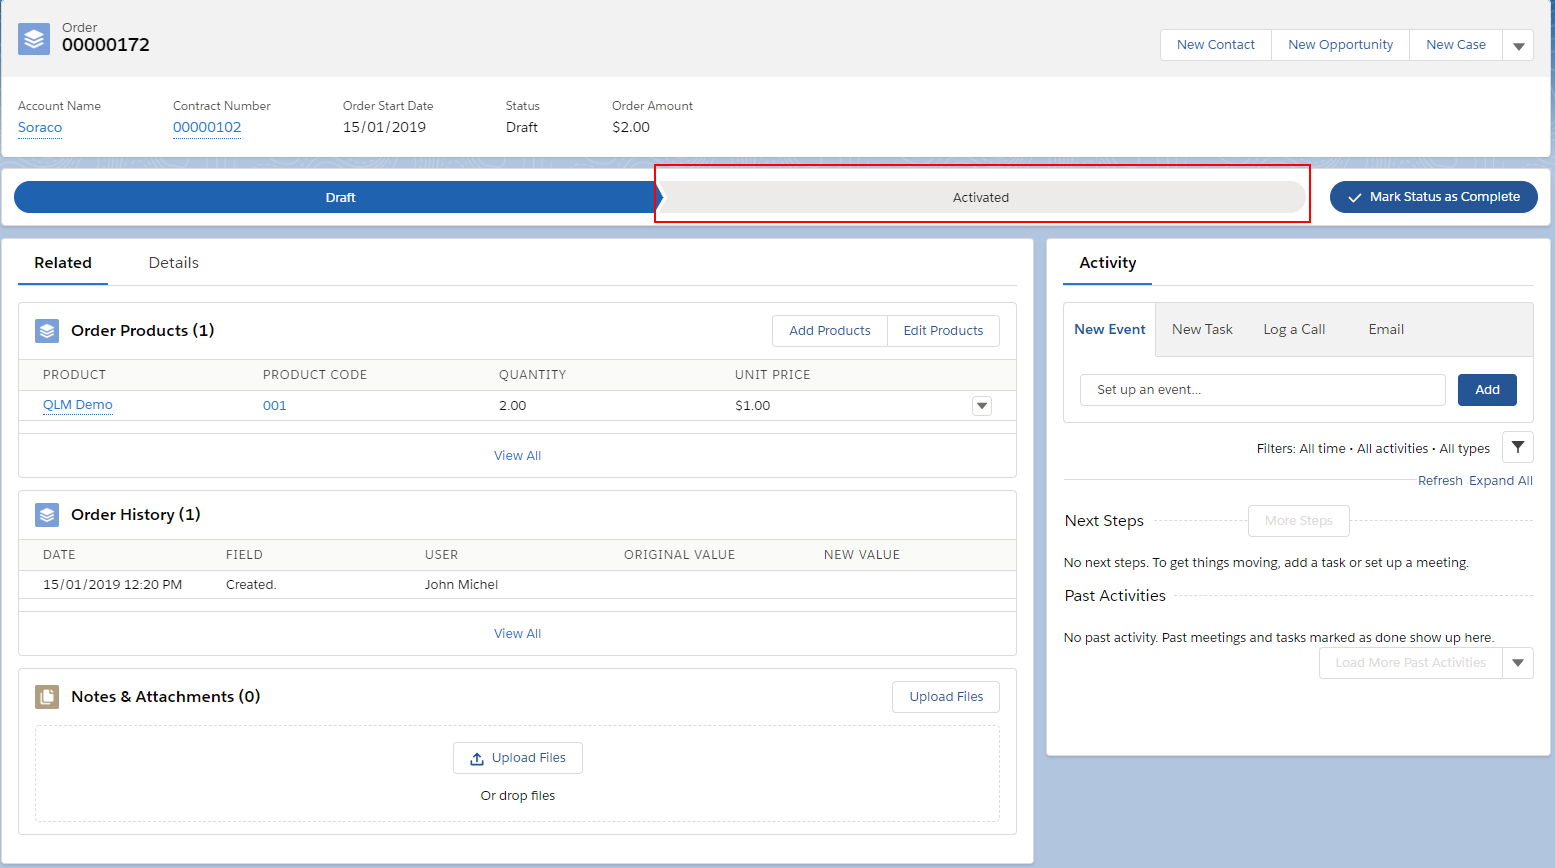Click the Add event button
Screen dimensions: 1555x868
coord(1487,390)
